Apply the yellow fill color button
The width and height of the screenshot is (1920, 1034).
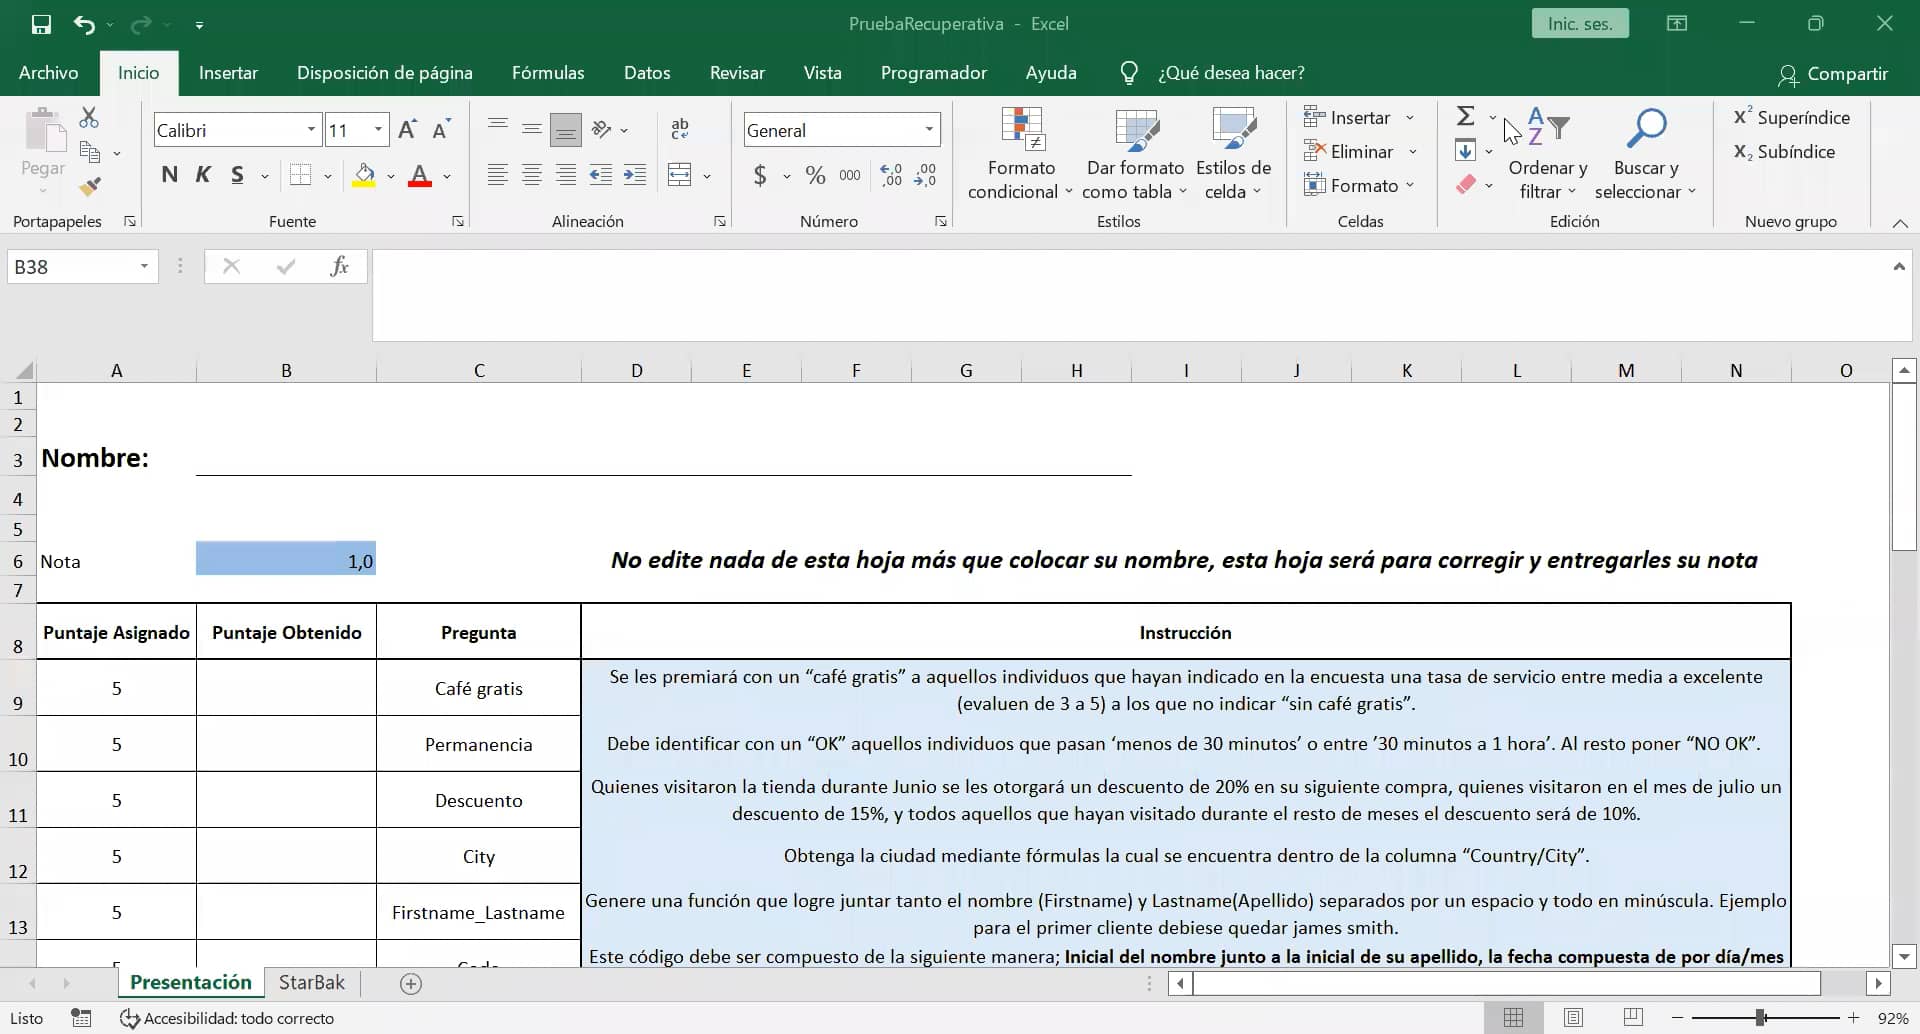[364, 176]
